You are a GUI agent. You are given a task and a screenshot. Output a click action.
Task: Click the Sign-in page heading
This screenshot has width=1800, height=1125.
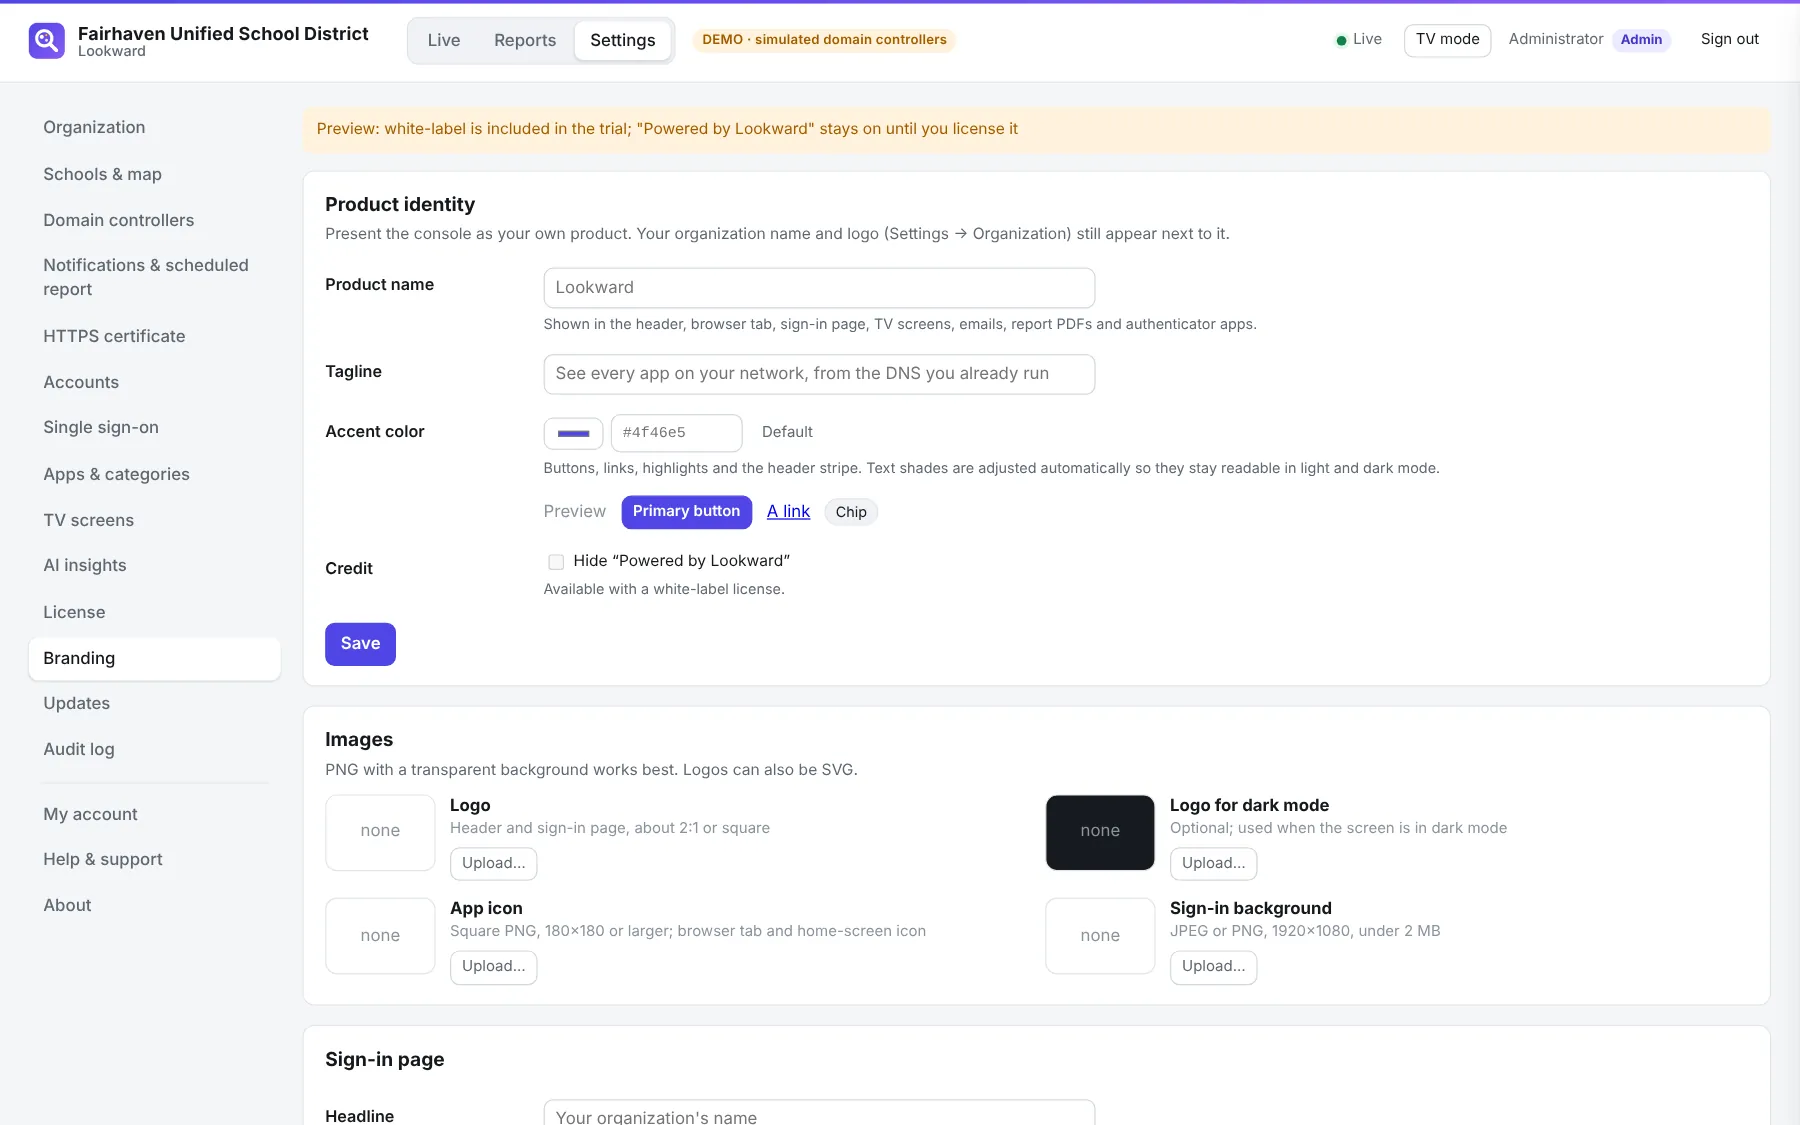[x=385, y=1059]
